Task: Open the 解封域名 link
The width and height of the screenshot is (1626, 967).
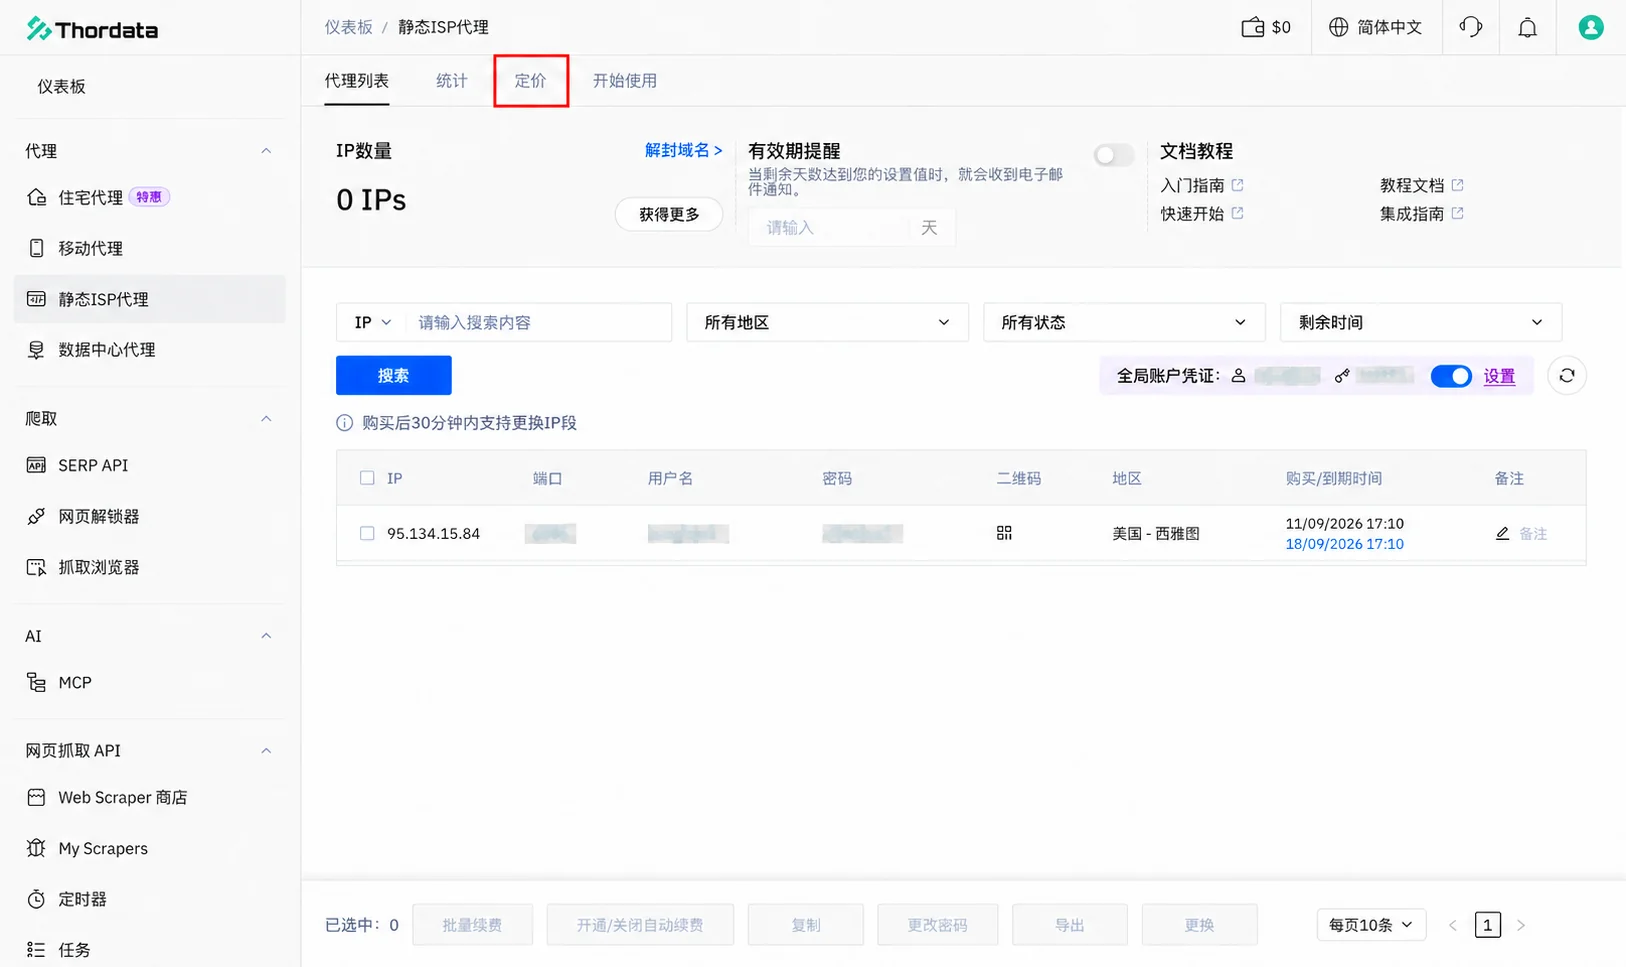Action: 684,150
